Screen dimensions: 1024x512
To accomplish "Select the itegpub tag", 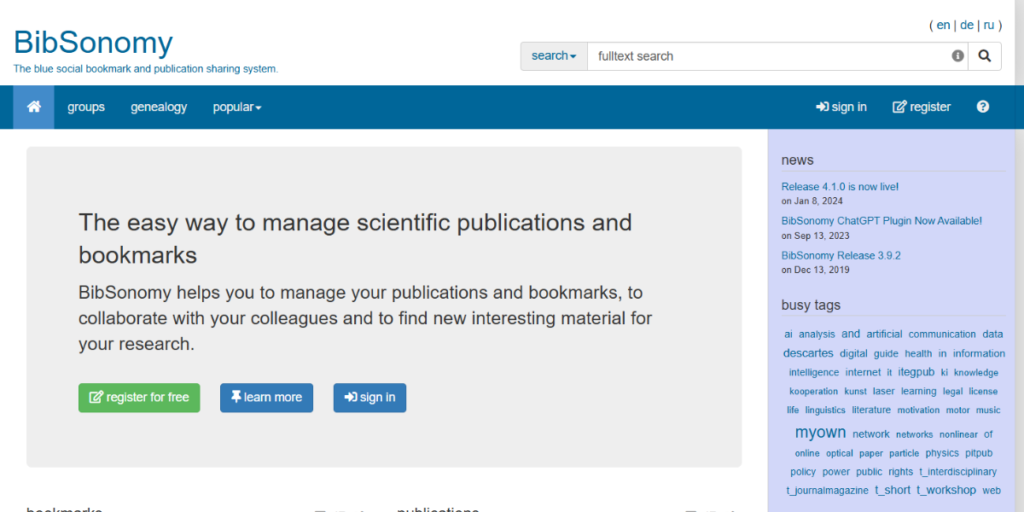I will 916,372.
